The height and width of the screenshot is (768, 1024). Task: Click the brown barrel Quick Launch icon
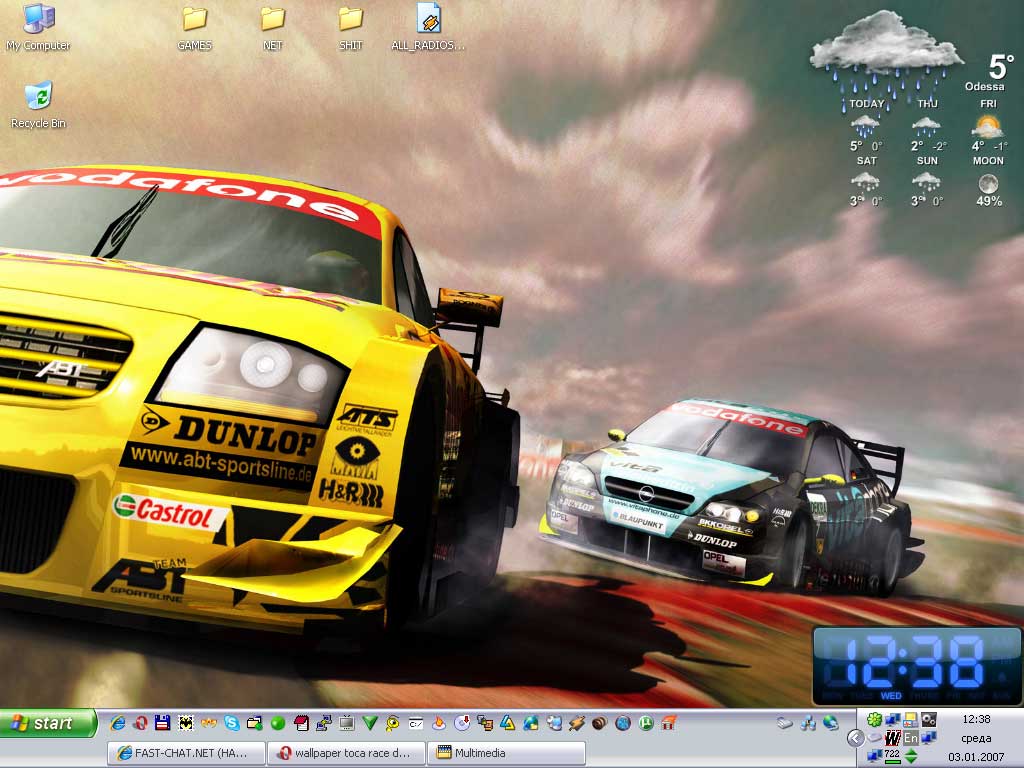pyautogui.click(x=600, y=723)
